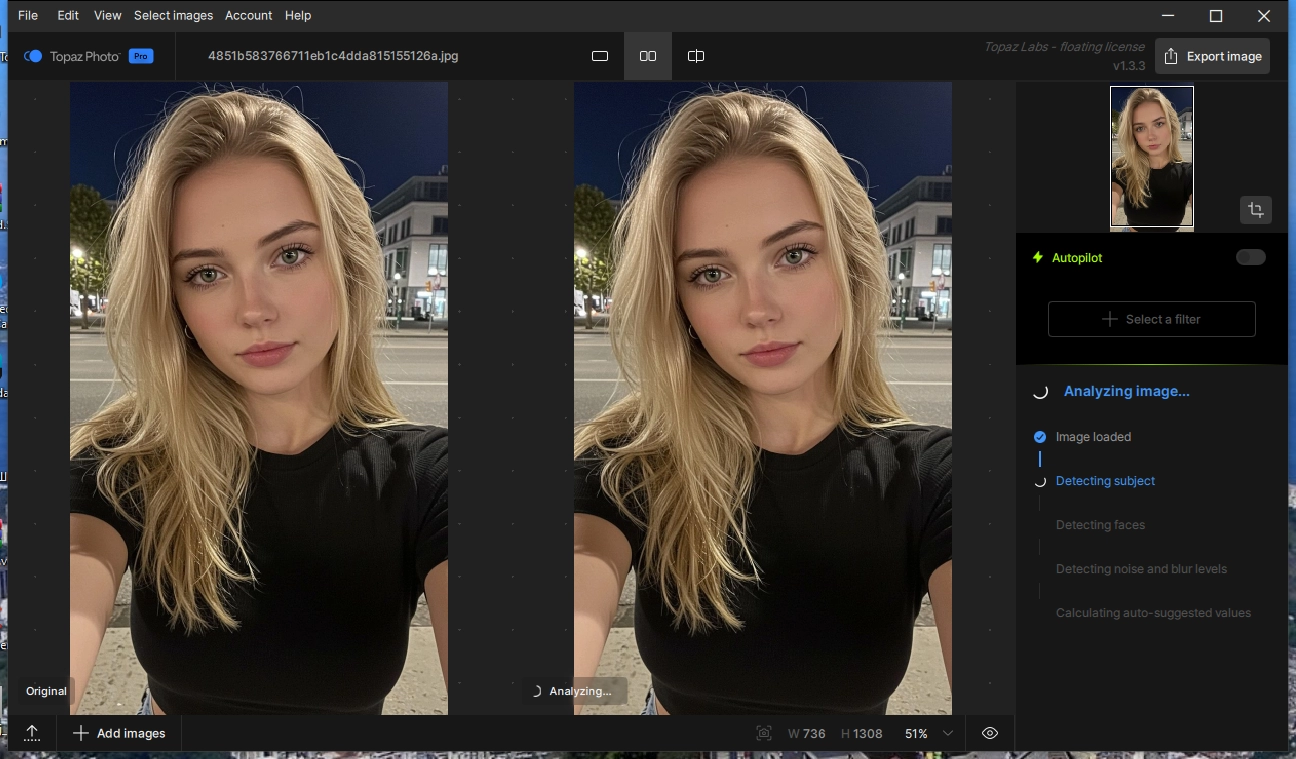Click the Select a filter button

(1152, 319)
